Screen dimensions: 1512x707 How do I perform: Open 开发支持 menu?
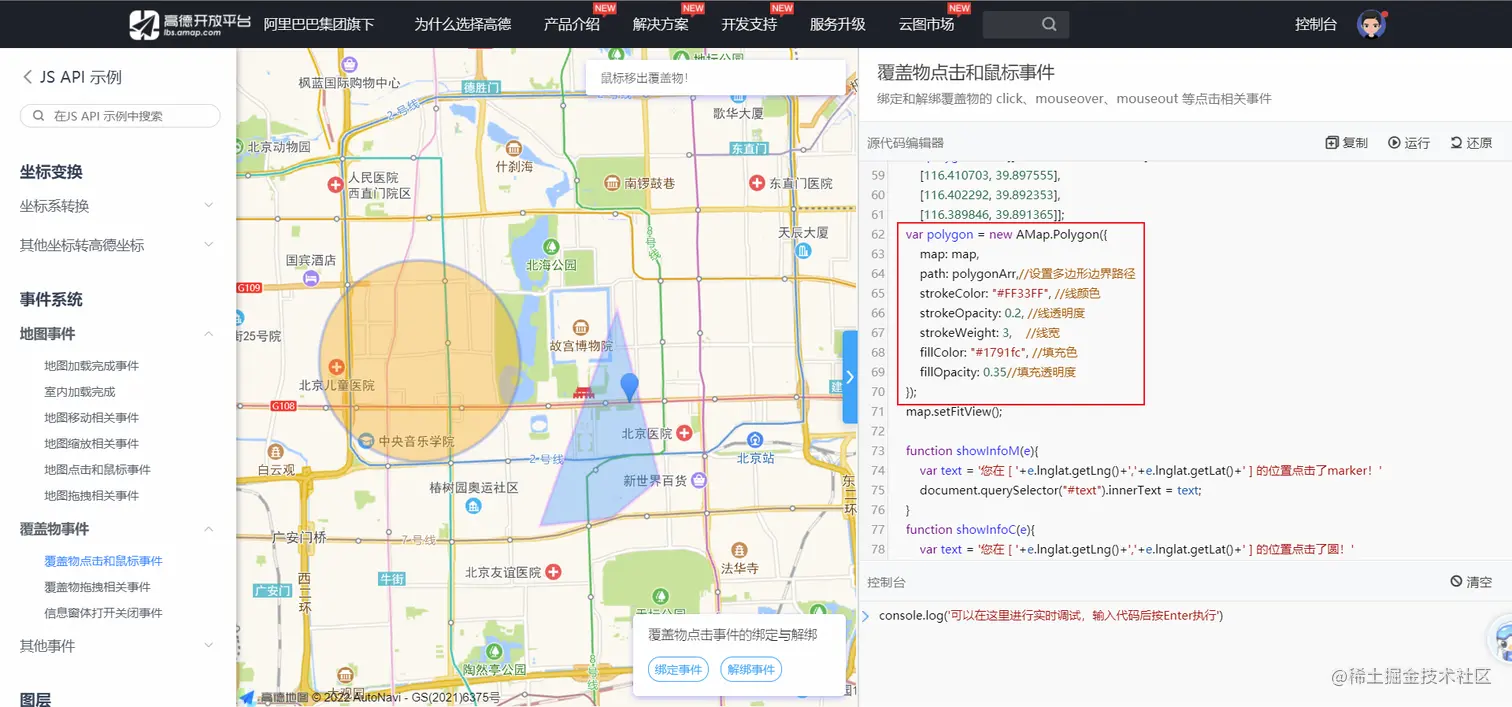(750, 24)
